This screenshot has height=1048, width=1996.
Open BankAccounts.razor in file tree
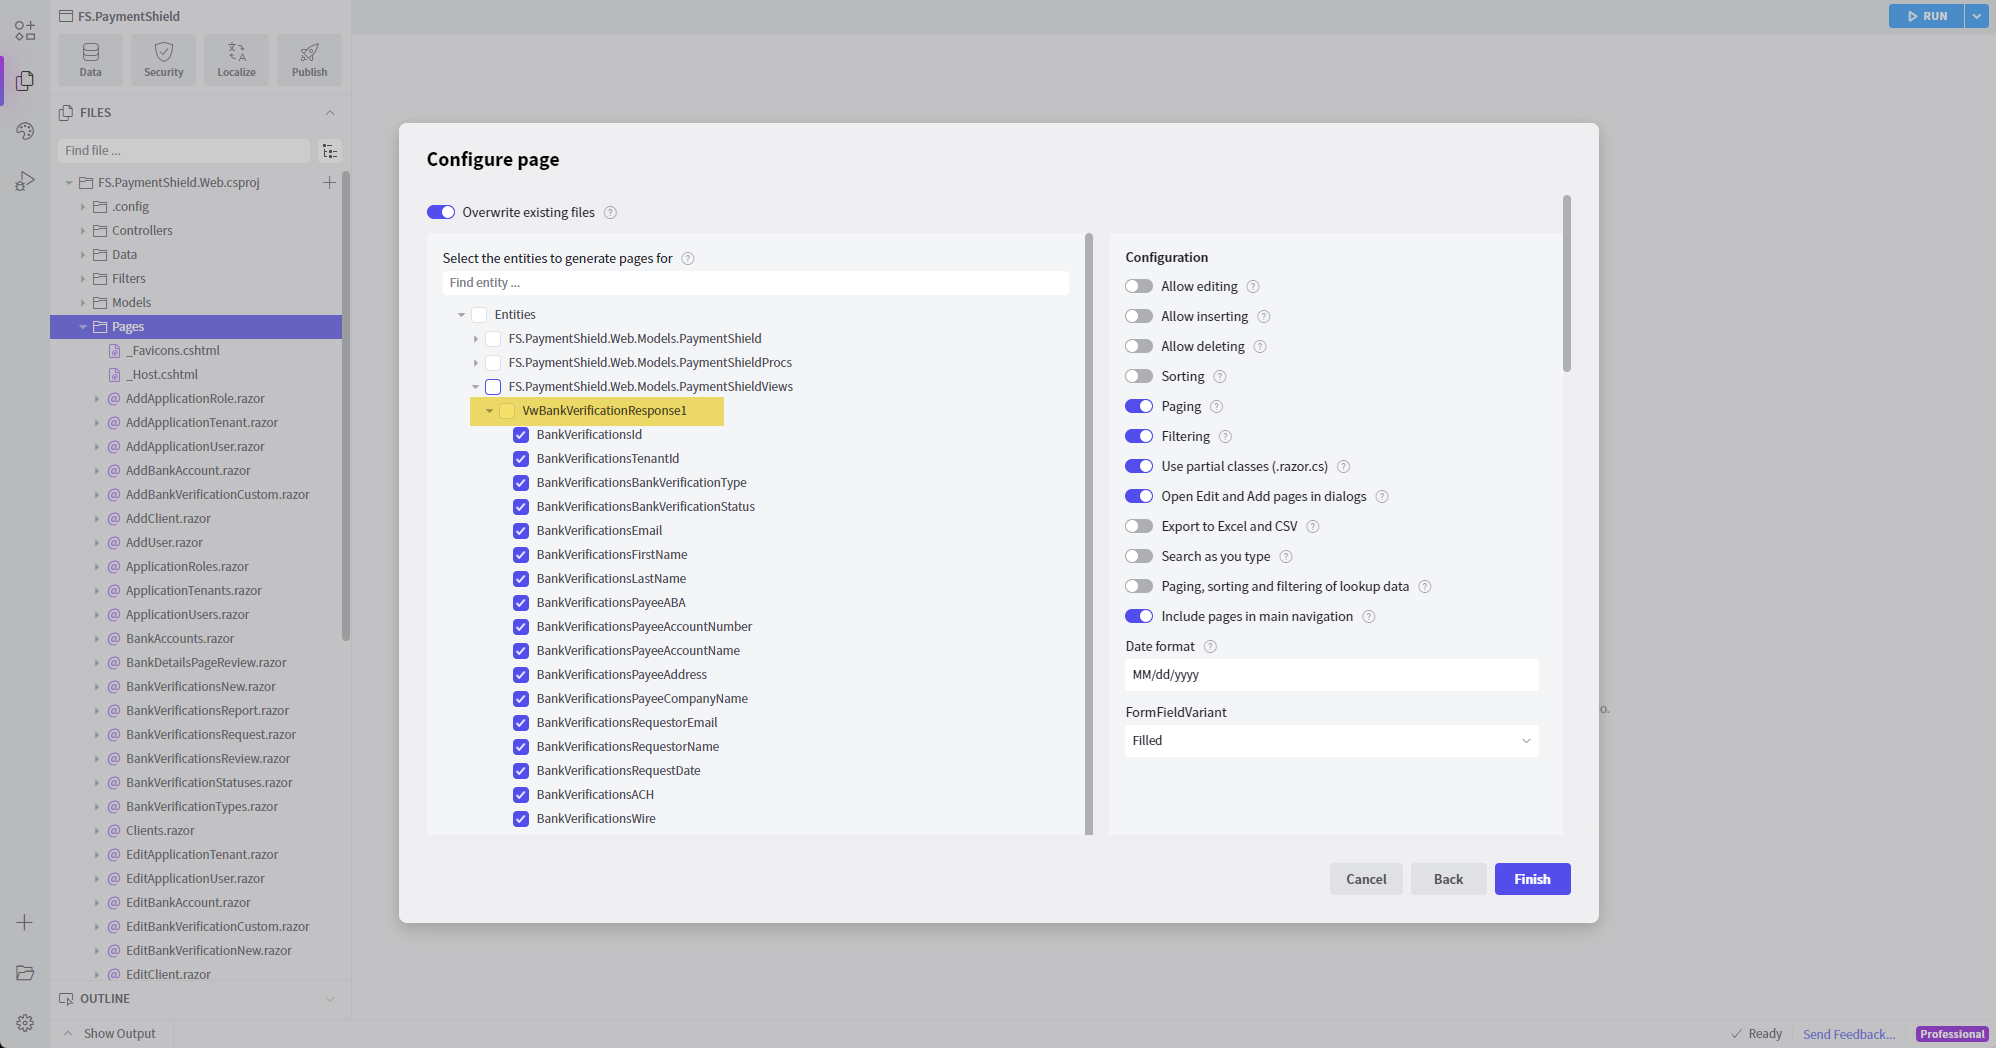tap(180, 639)
